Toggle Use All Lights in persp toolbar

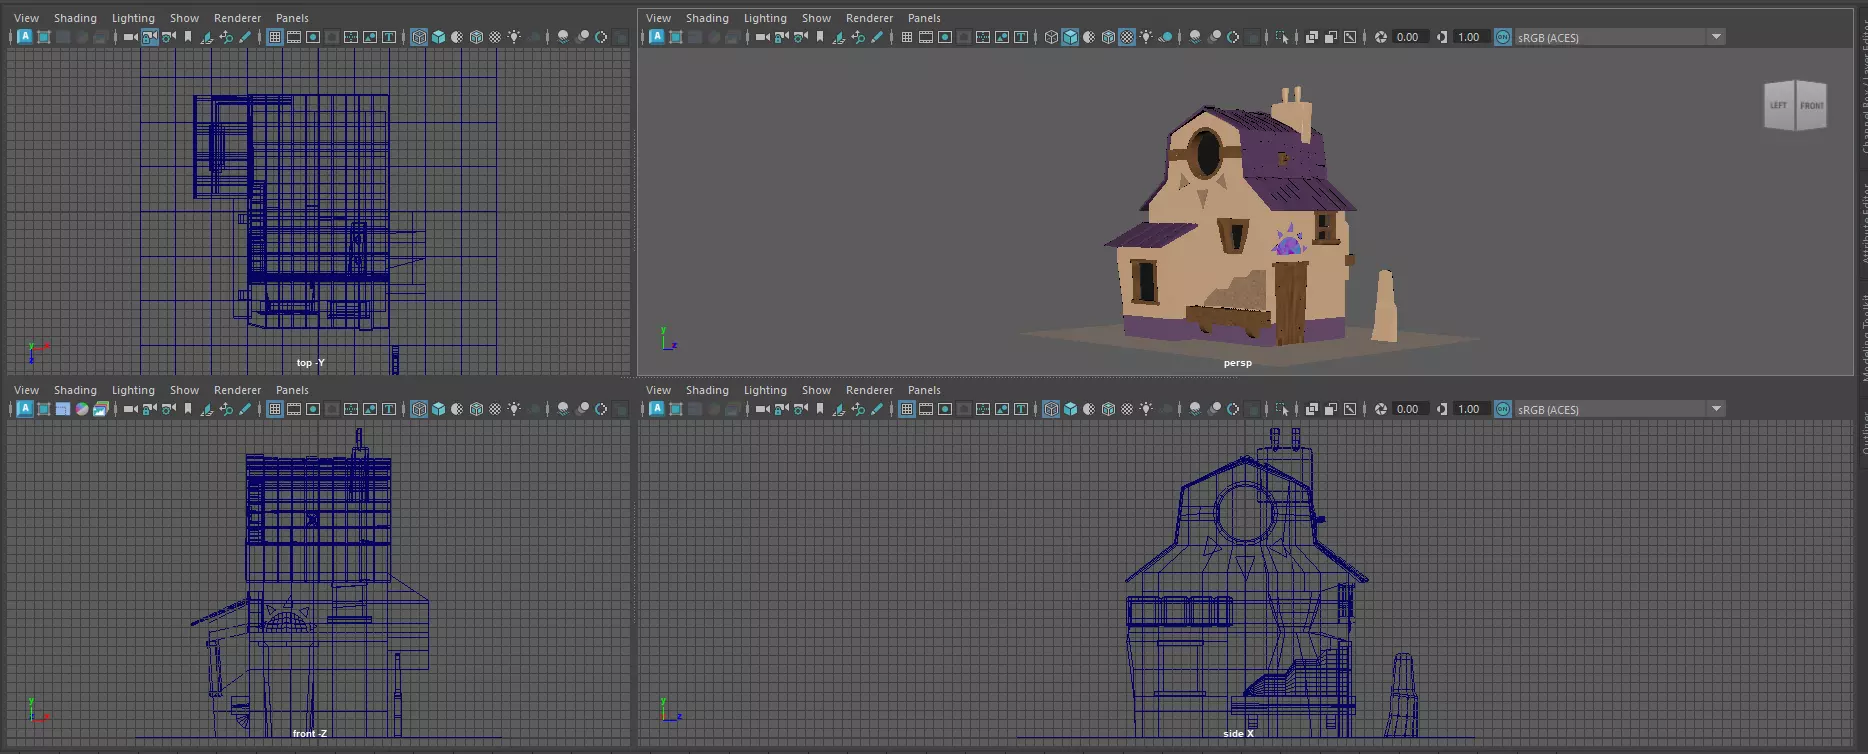click(1146, 37)
